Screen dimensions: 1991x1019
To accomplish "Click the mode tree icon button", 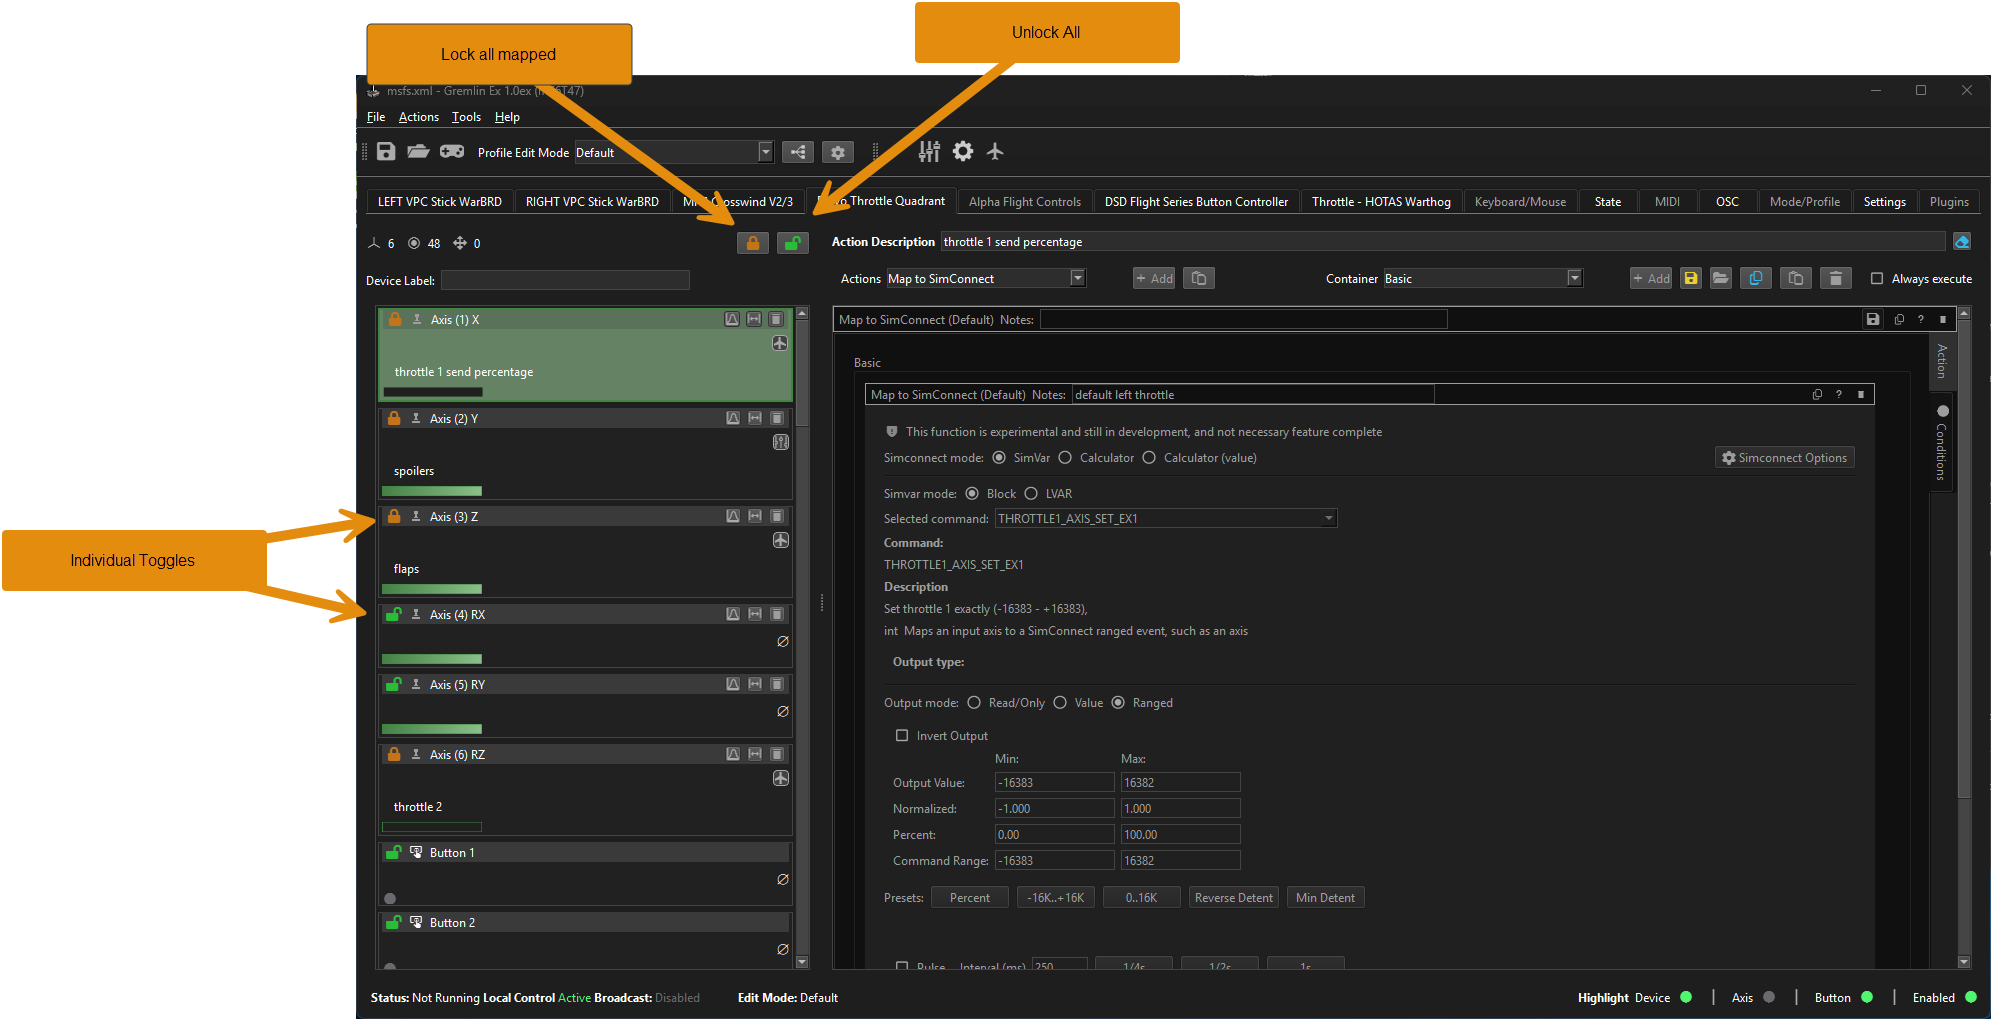I will [798, 152].
